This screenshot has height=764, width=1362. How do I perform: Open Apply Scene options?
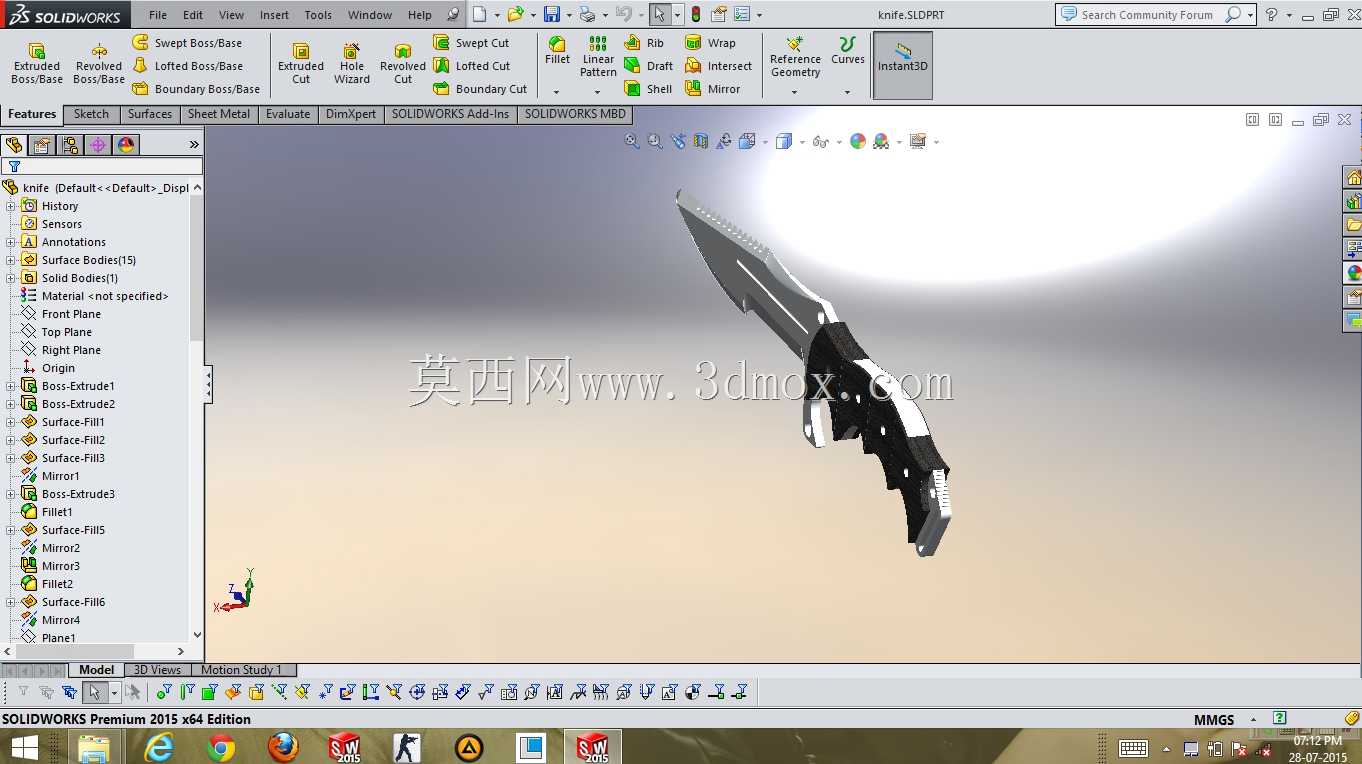(x=881, y=142)
